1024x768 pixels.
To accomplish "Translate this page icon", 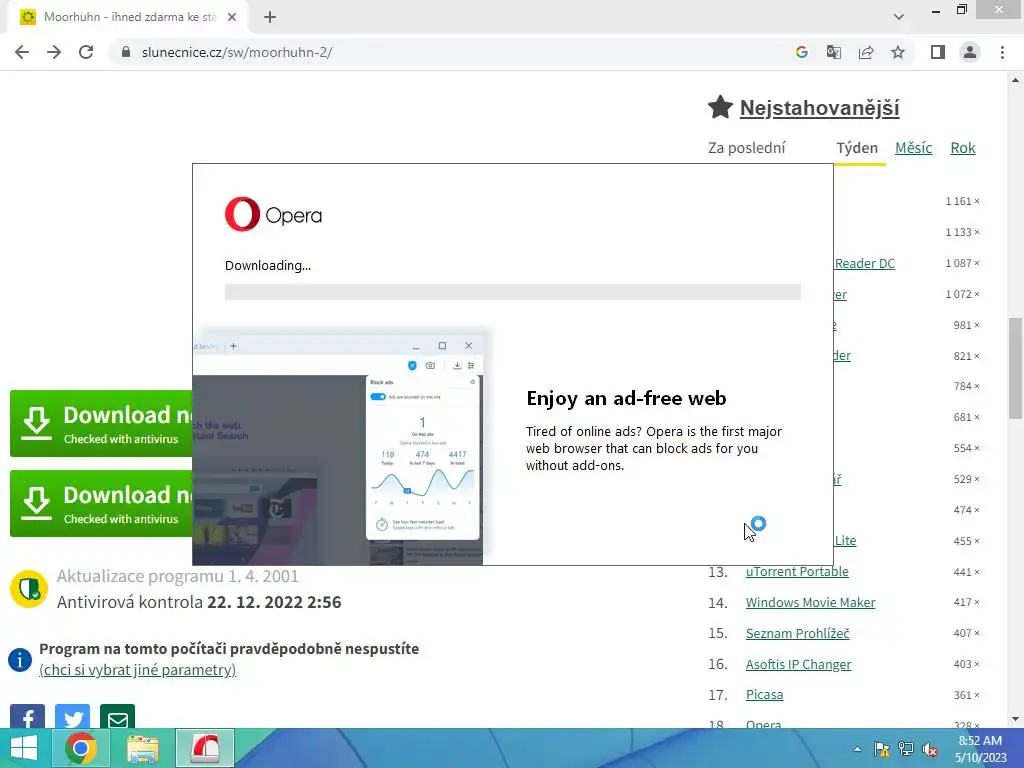I will (x=833, y=52).
